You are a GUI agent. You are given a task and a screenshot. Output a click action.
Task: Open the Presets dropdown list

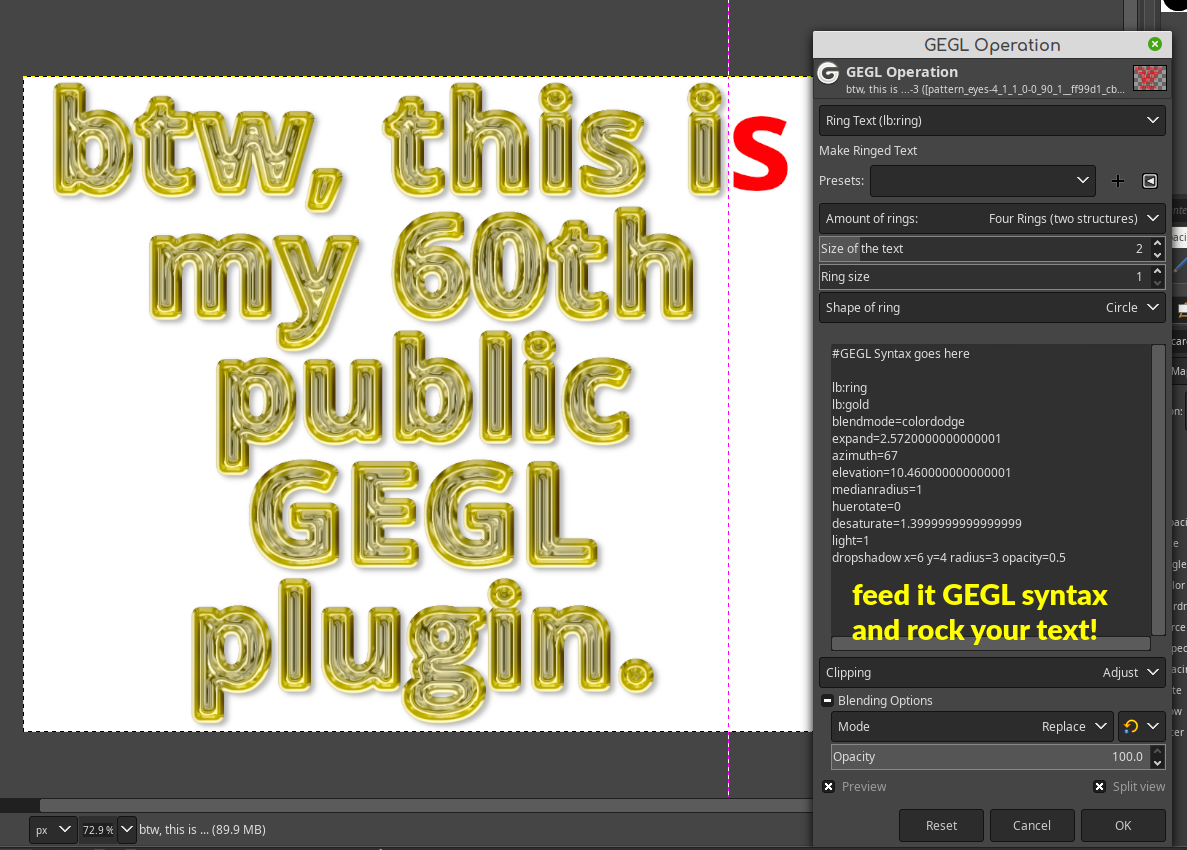click(x=983, y=181)
